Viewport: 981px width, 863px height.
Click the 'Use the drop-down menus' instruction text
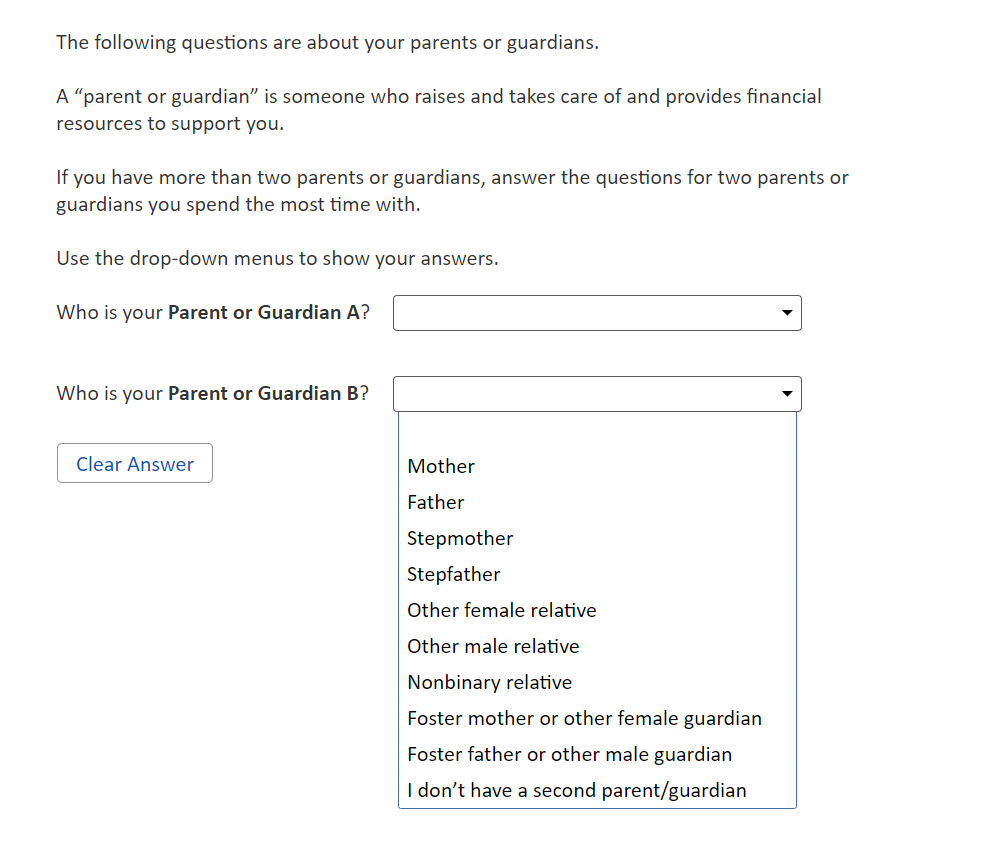277,258
